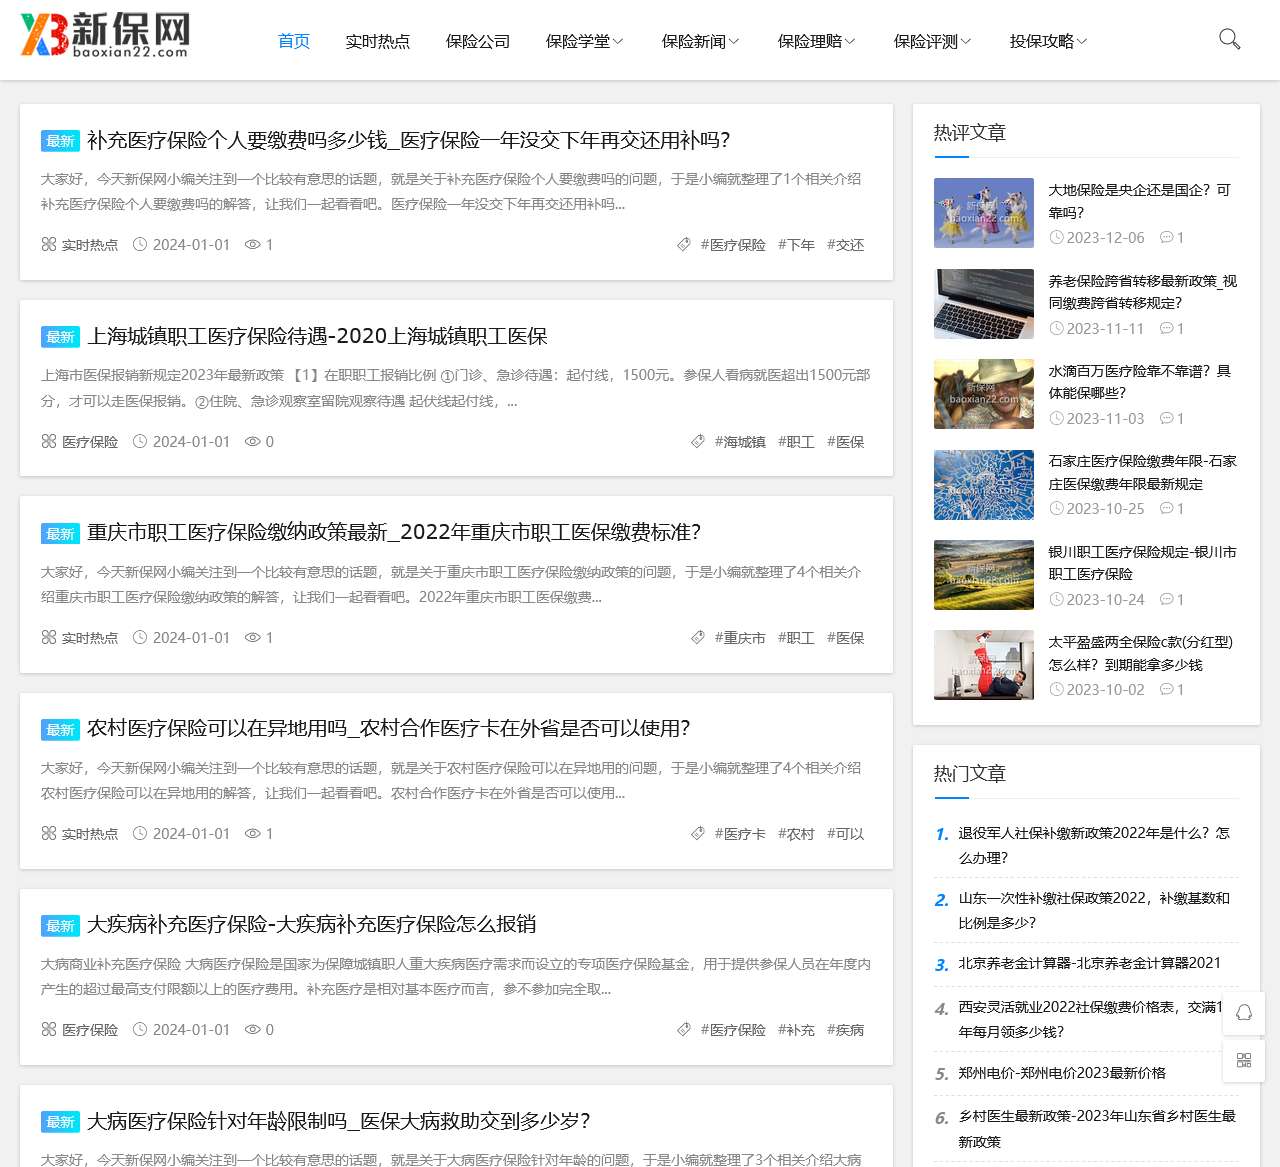Viewport: 1280px width, 1167px height.
Task: Expand the 保险评测 dropdown menu
Action: coord(932,41)
